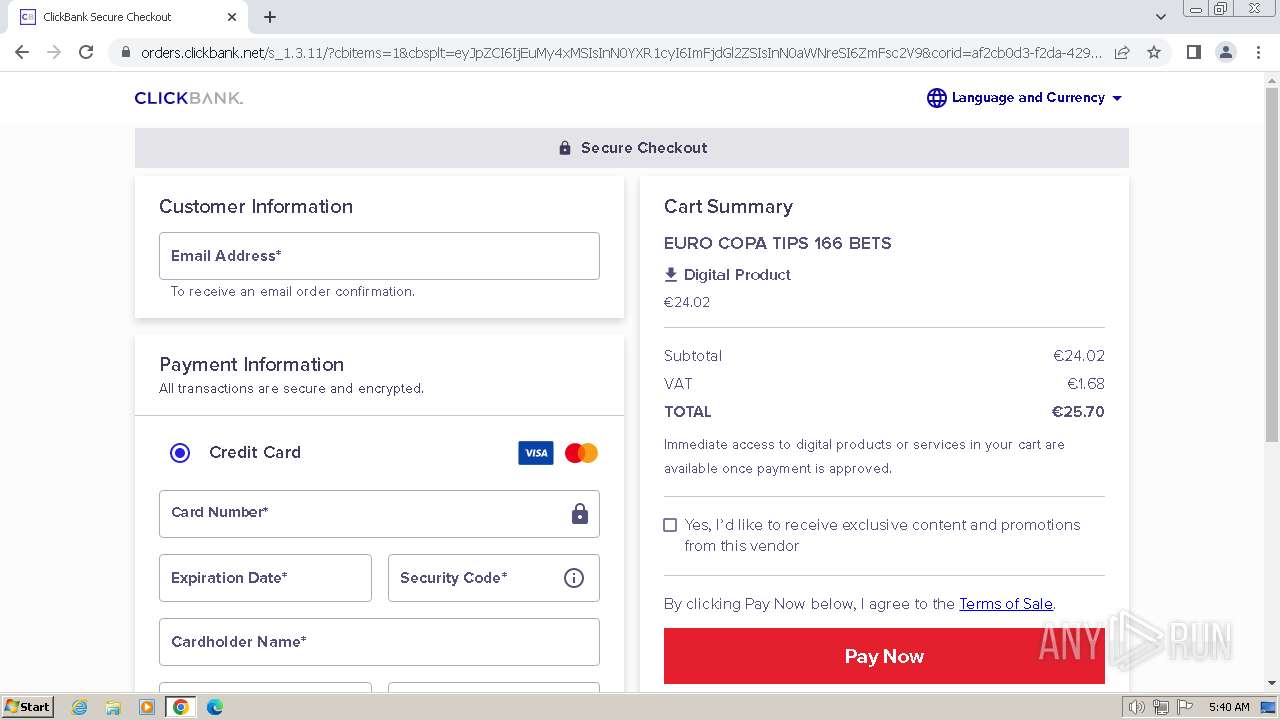Switch to the ClickBank Secure Checkout tab

point(120,17)
